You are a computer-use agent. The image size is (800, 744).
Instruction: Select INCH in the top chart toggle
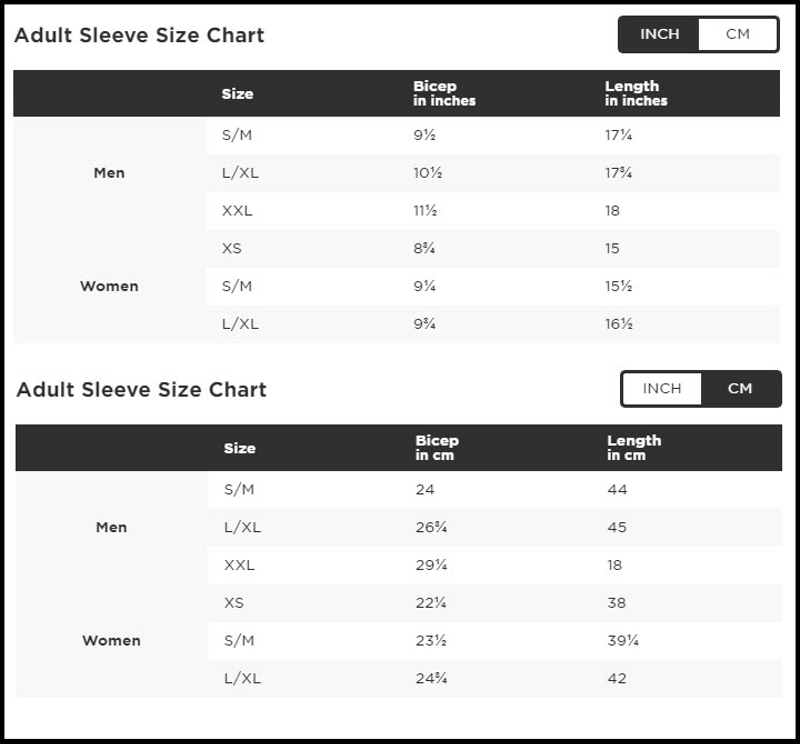659,34
